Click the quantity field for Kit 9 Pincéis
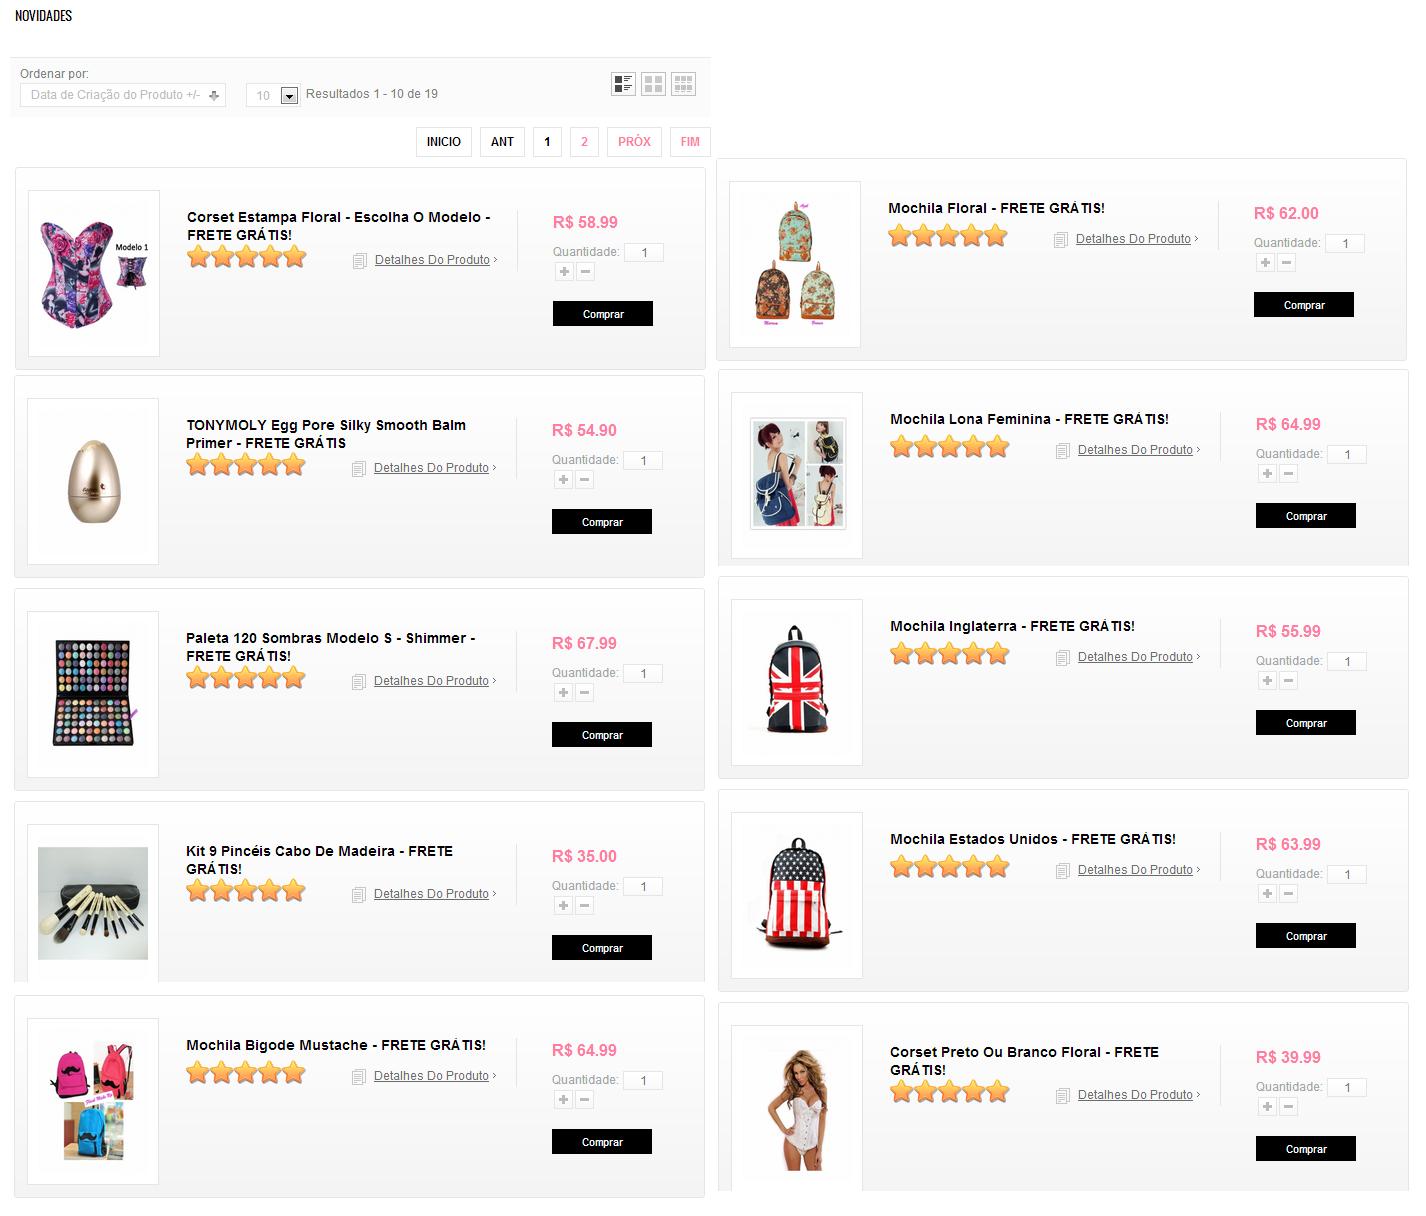This screenshot has height=1216, width=1426. (643, 886)
